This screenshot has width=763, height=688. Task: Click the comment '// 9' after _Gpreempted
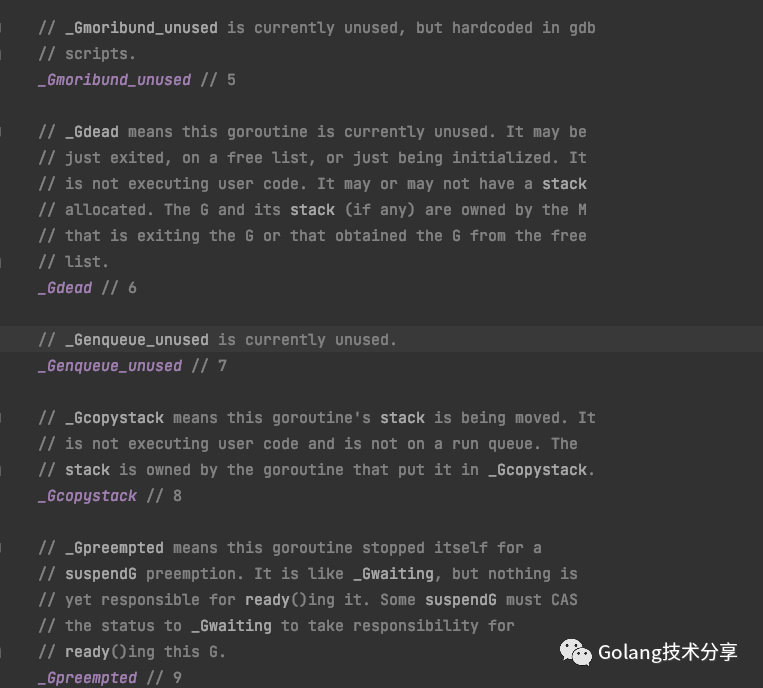[x=164, y=678]
